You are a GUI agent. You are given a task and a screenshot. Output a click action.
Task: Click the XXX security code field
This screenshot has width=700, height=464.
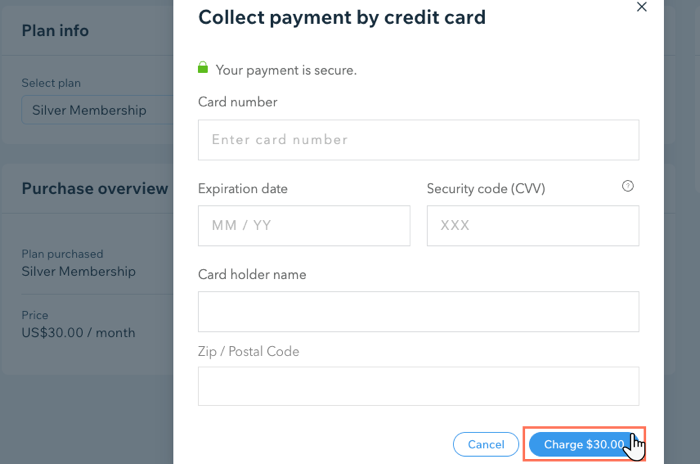(533, 226)
